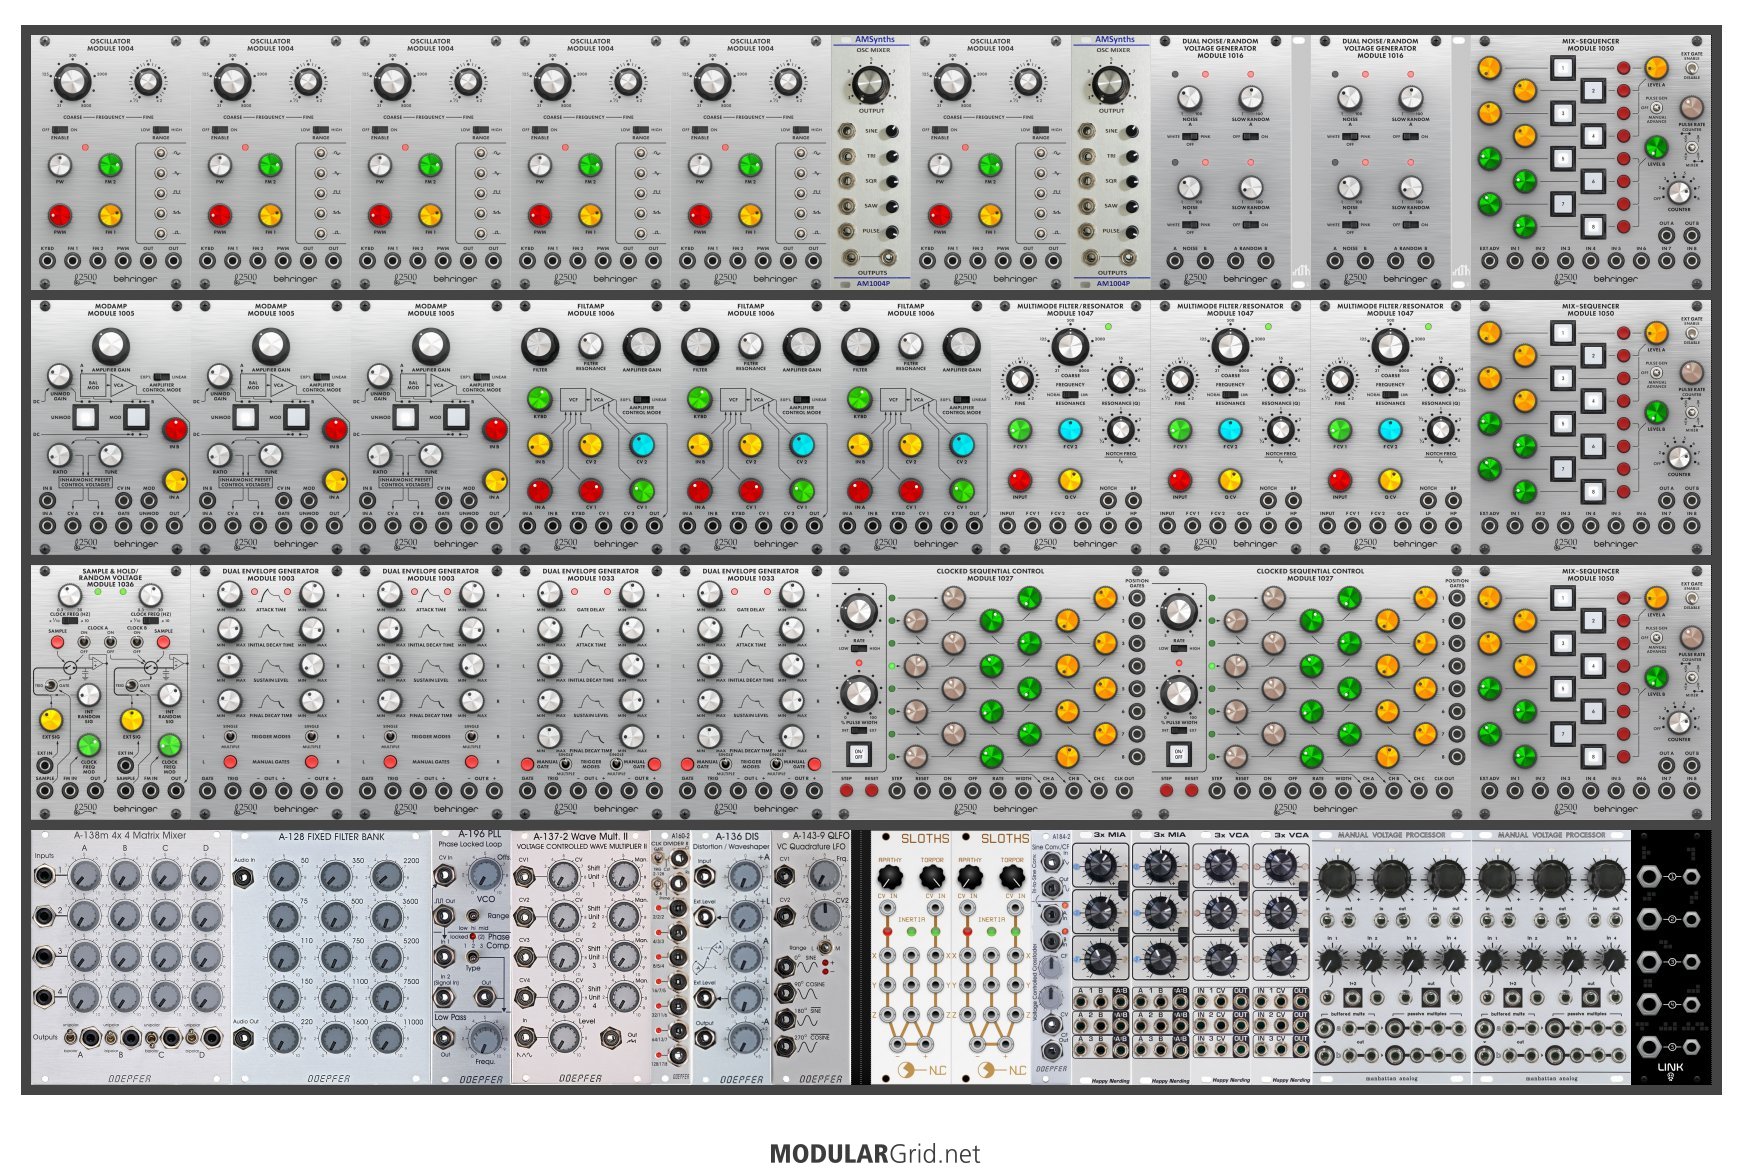
Task: Click the A-137-2 CV1 jack
Action: tap(524, 877)
